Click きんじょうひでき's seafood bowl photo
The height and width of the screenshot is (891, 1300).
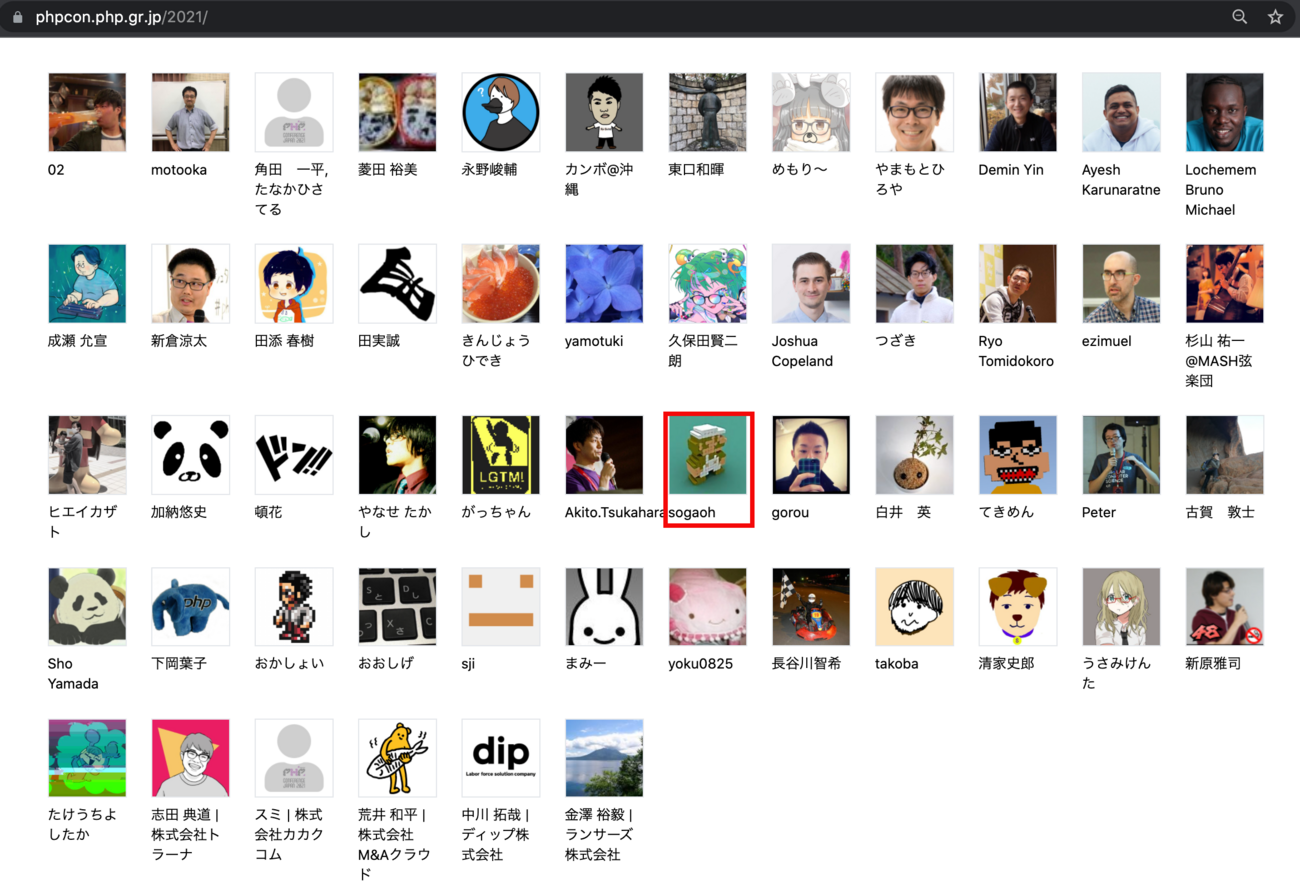[x=501, y=283]
